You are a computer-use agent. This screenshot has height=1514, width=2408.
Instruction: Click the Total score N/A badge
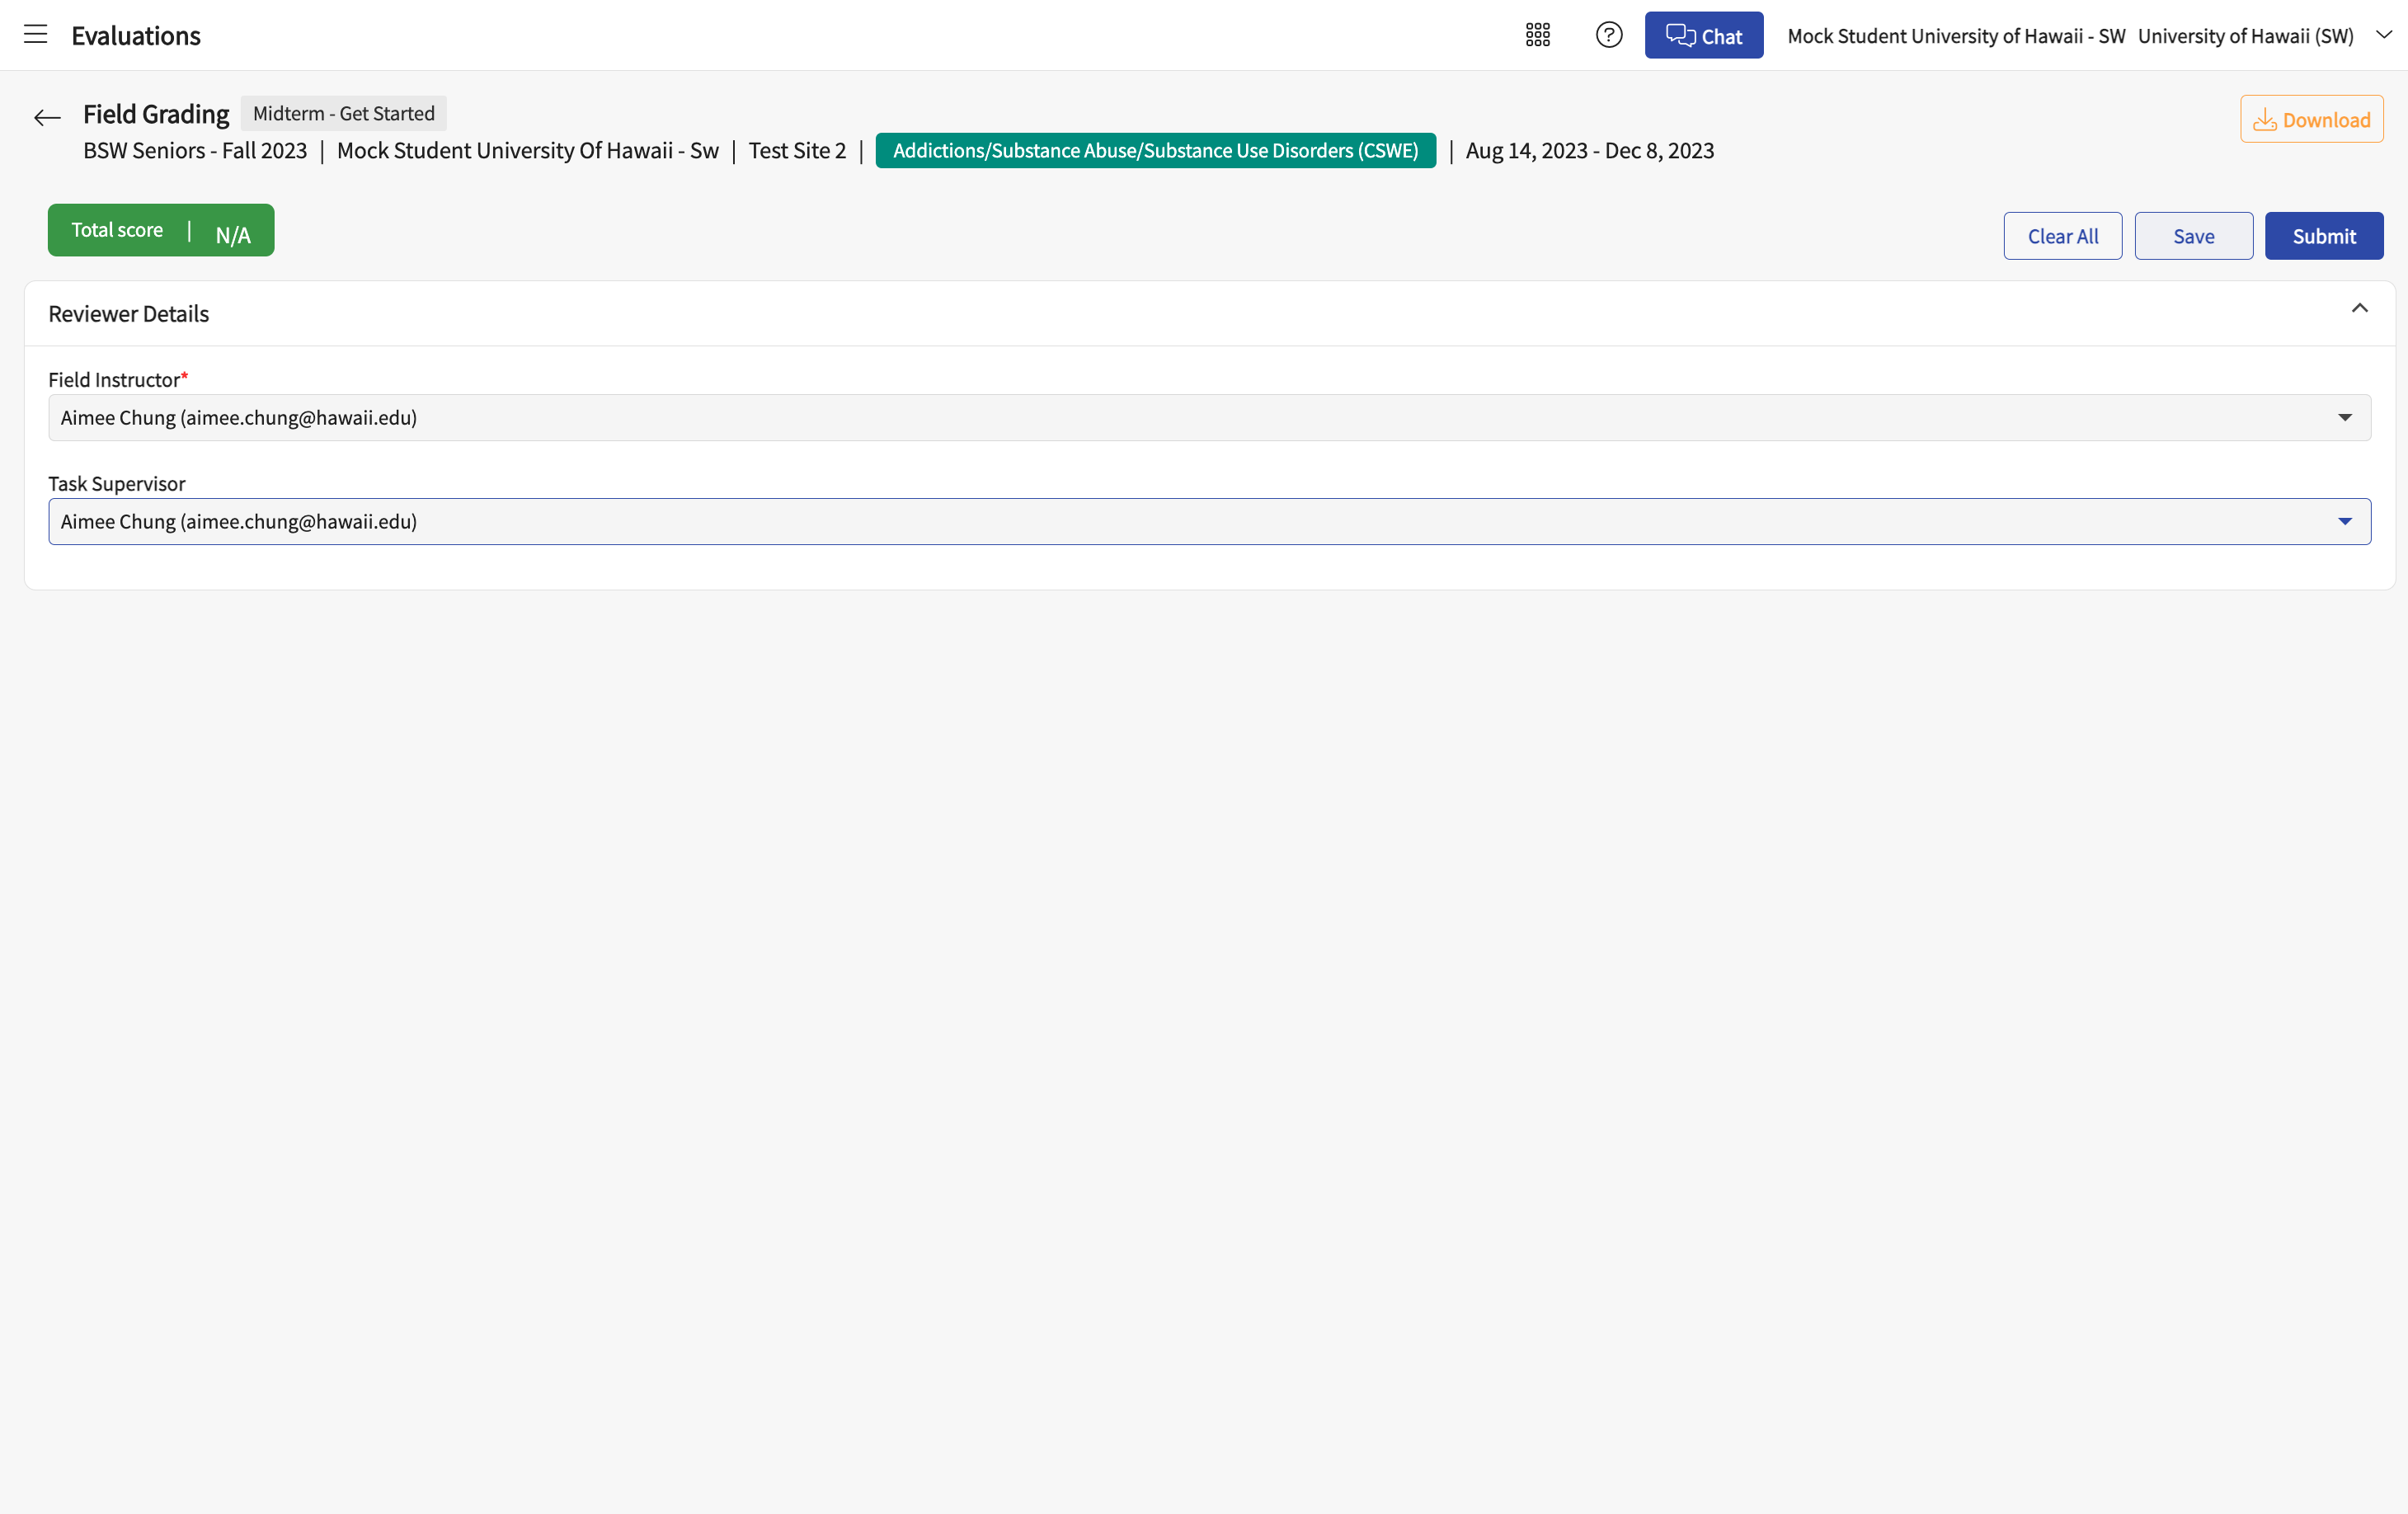click(x=161, y=231)
